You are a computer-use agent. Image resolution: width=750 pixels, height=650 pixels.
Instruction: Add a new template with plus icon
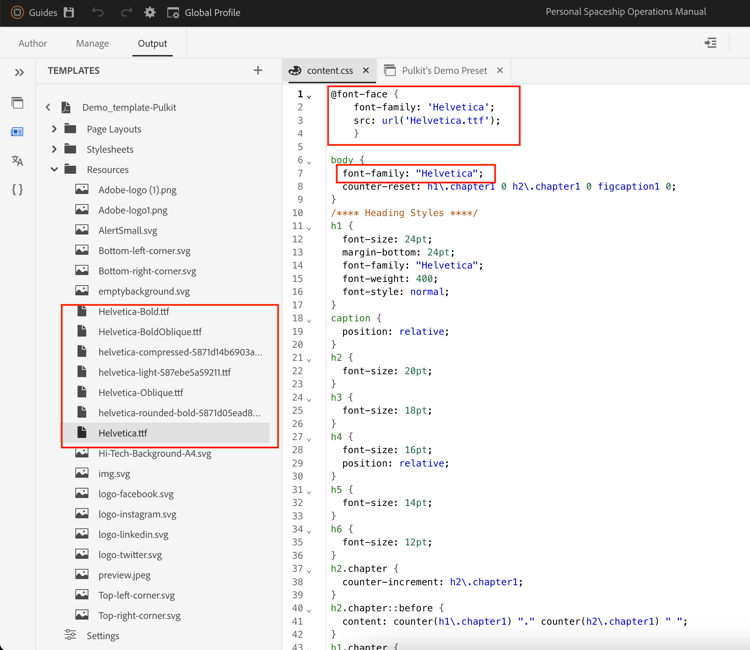[x=258, y=71]
